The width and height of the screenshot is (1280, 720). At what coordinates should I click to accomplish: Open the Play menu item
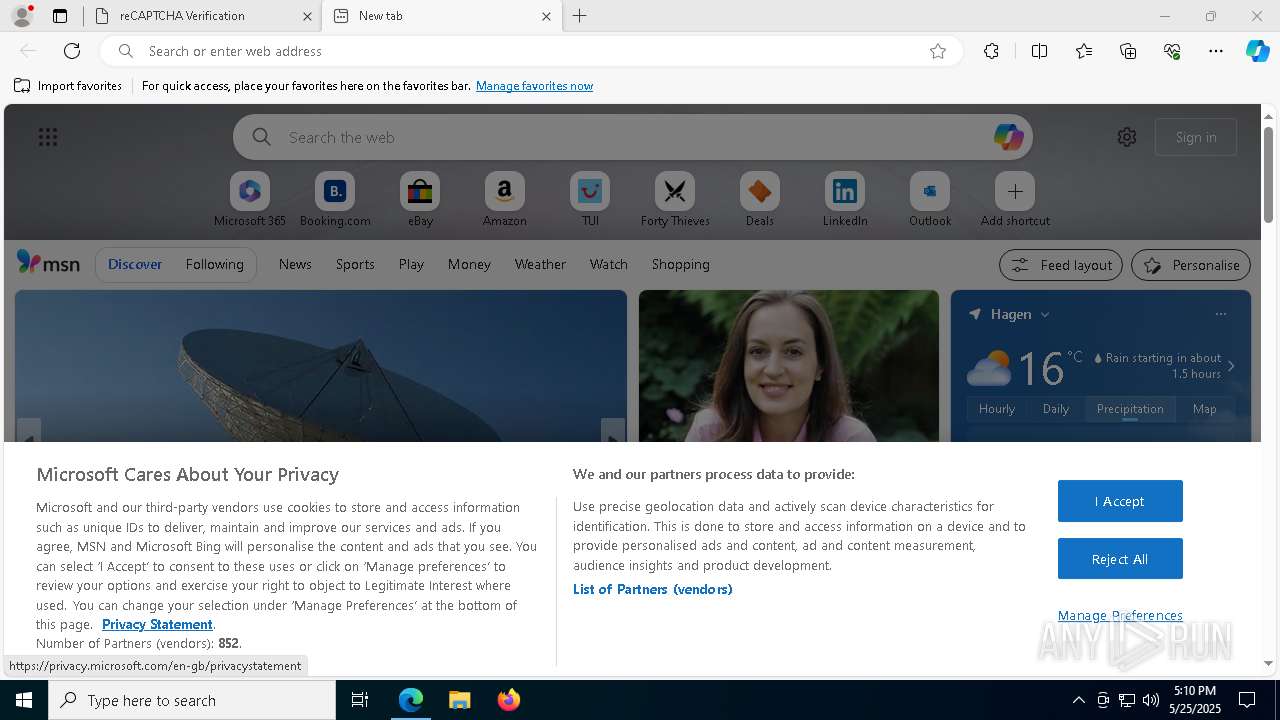click(411, 264)
